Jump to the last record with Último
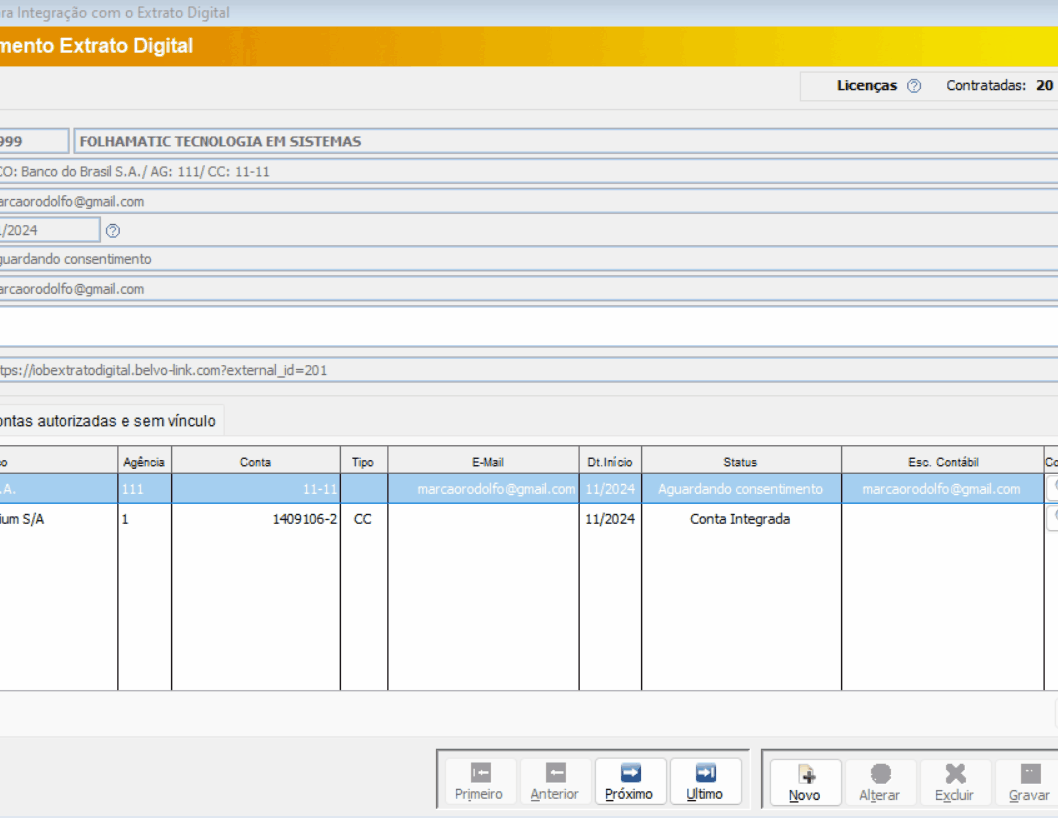Image resolution: width=1058 pixels, height=818 pixels. (x=705, y=773)
